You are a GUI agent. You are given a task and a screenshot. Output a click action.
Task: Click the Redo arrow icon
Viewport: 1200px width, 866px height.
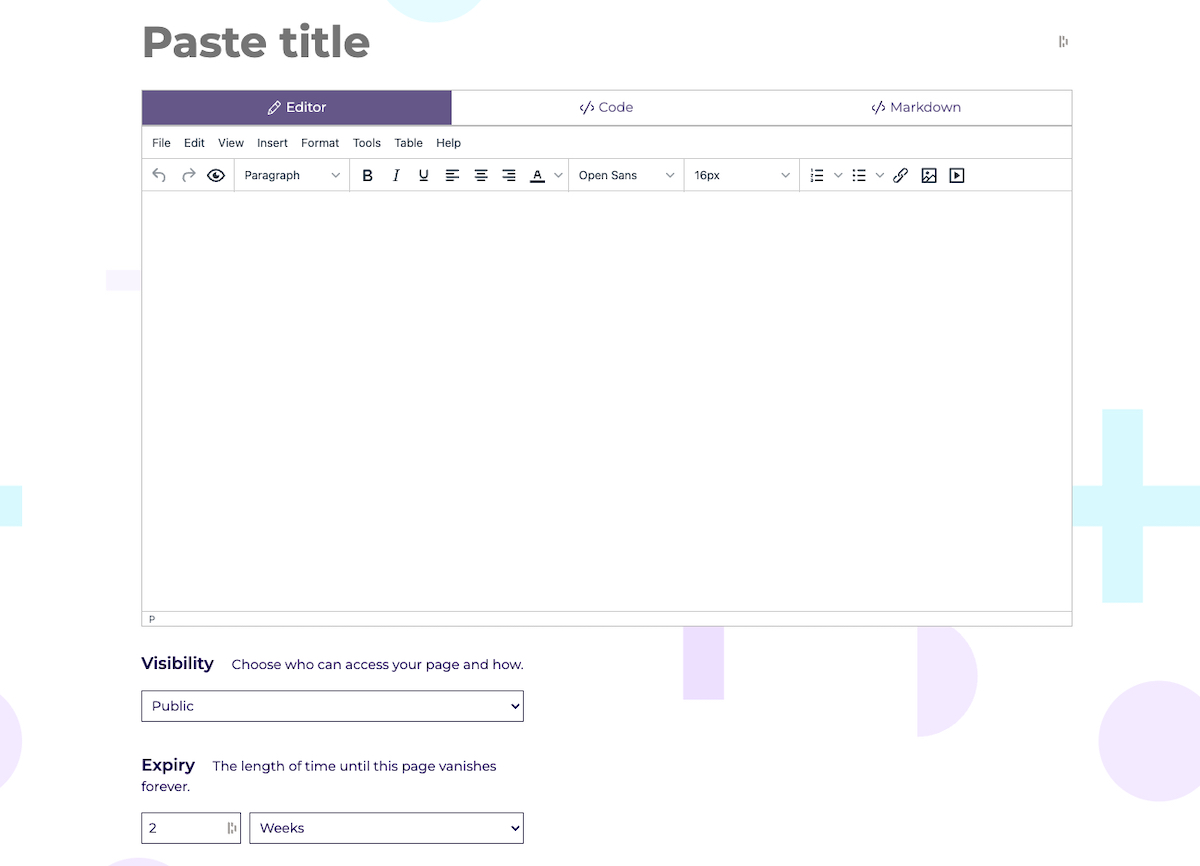coord(188,175)
